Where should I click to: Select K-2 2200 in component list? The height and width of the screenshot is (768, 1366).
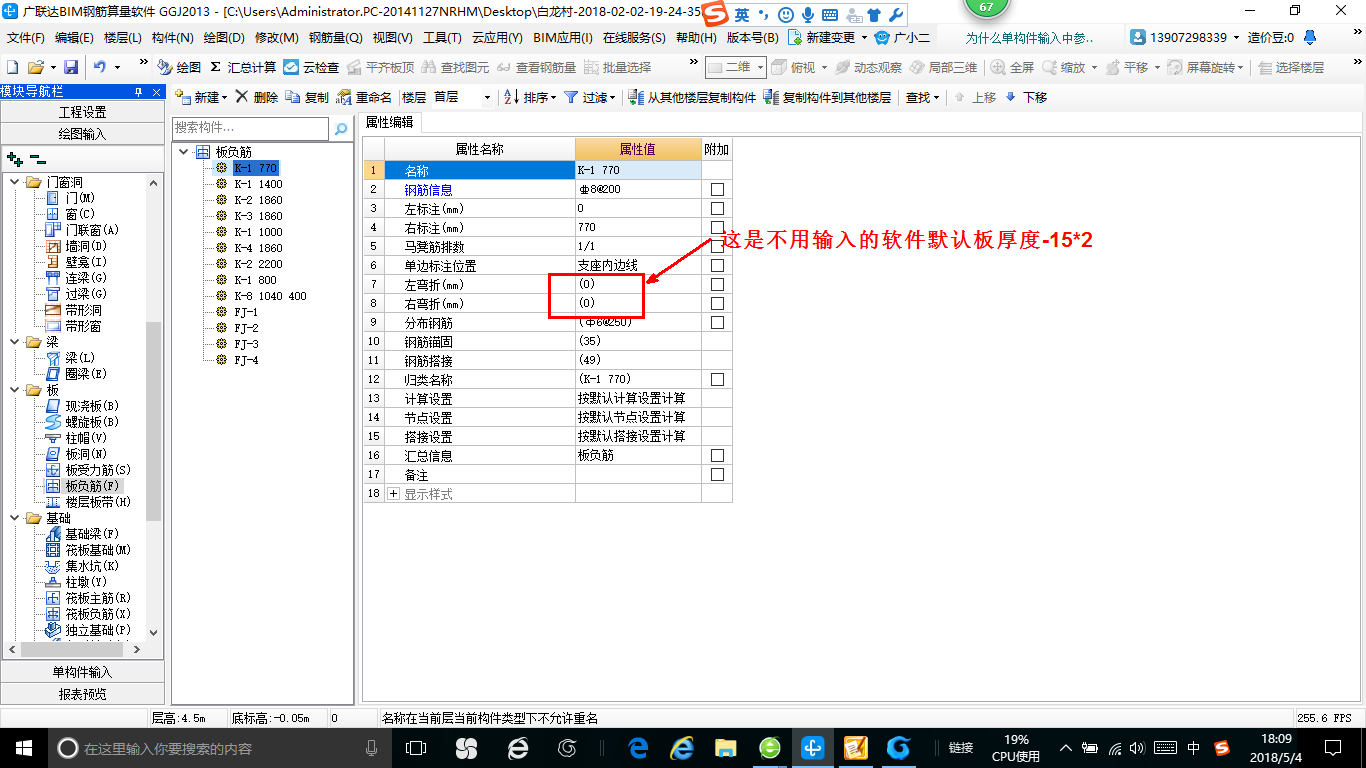pos(258,264)
